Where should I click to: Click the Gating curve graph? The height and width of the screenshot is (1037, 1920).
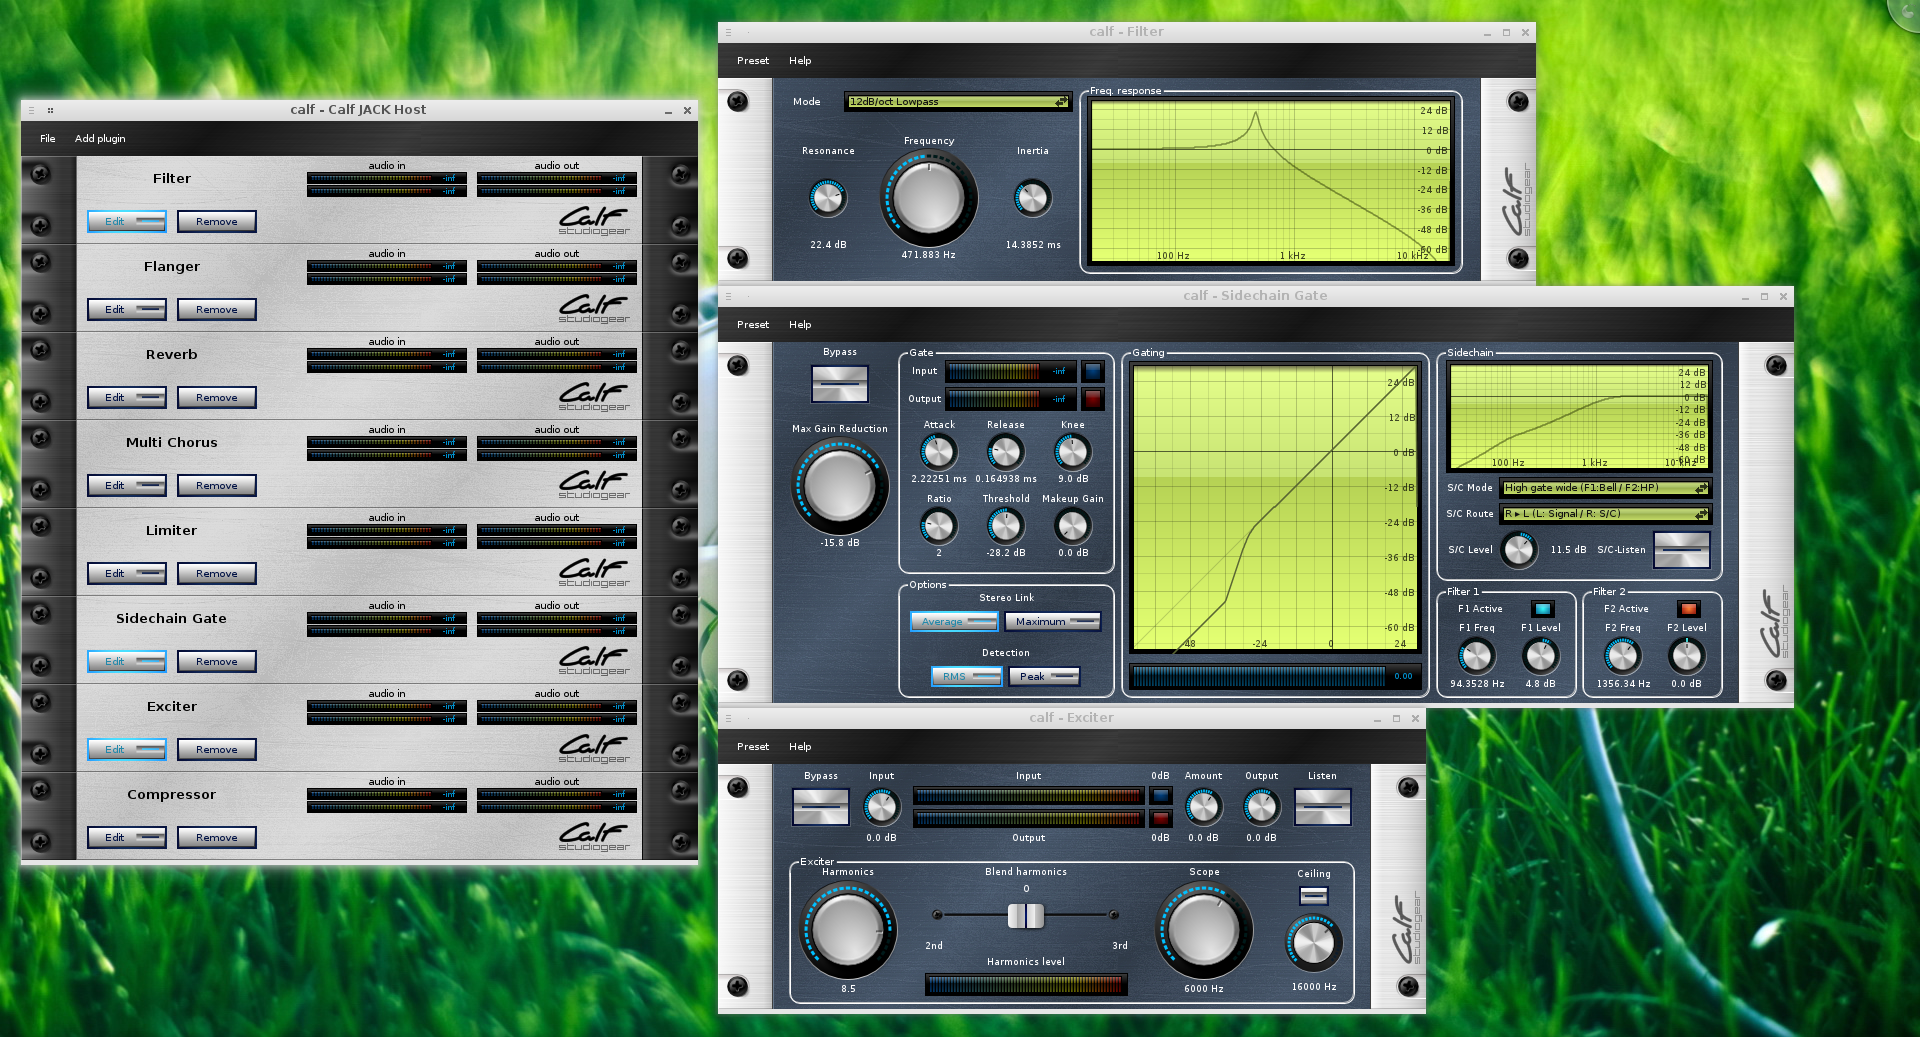pyautogui.click(x=1275, y=508)
